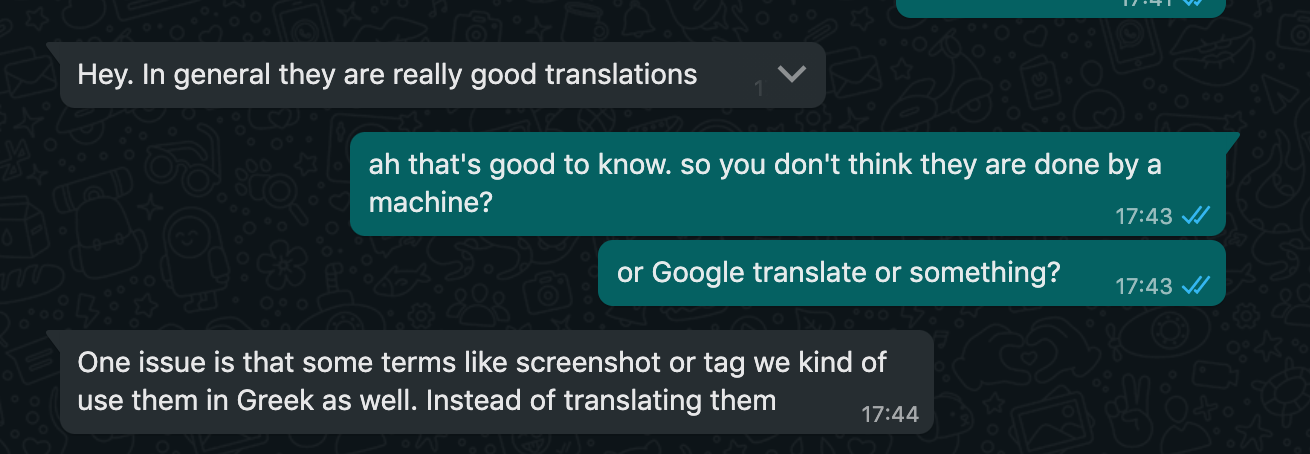Click the blue double-check read receipt on 'machine?' message
The width and height of the screenshot is (1310, 454).
1196,216
